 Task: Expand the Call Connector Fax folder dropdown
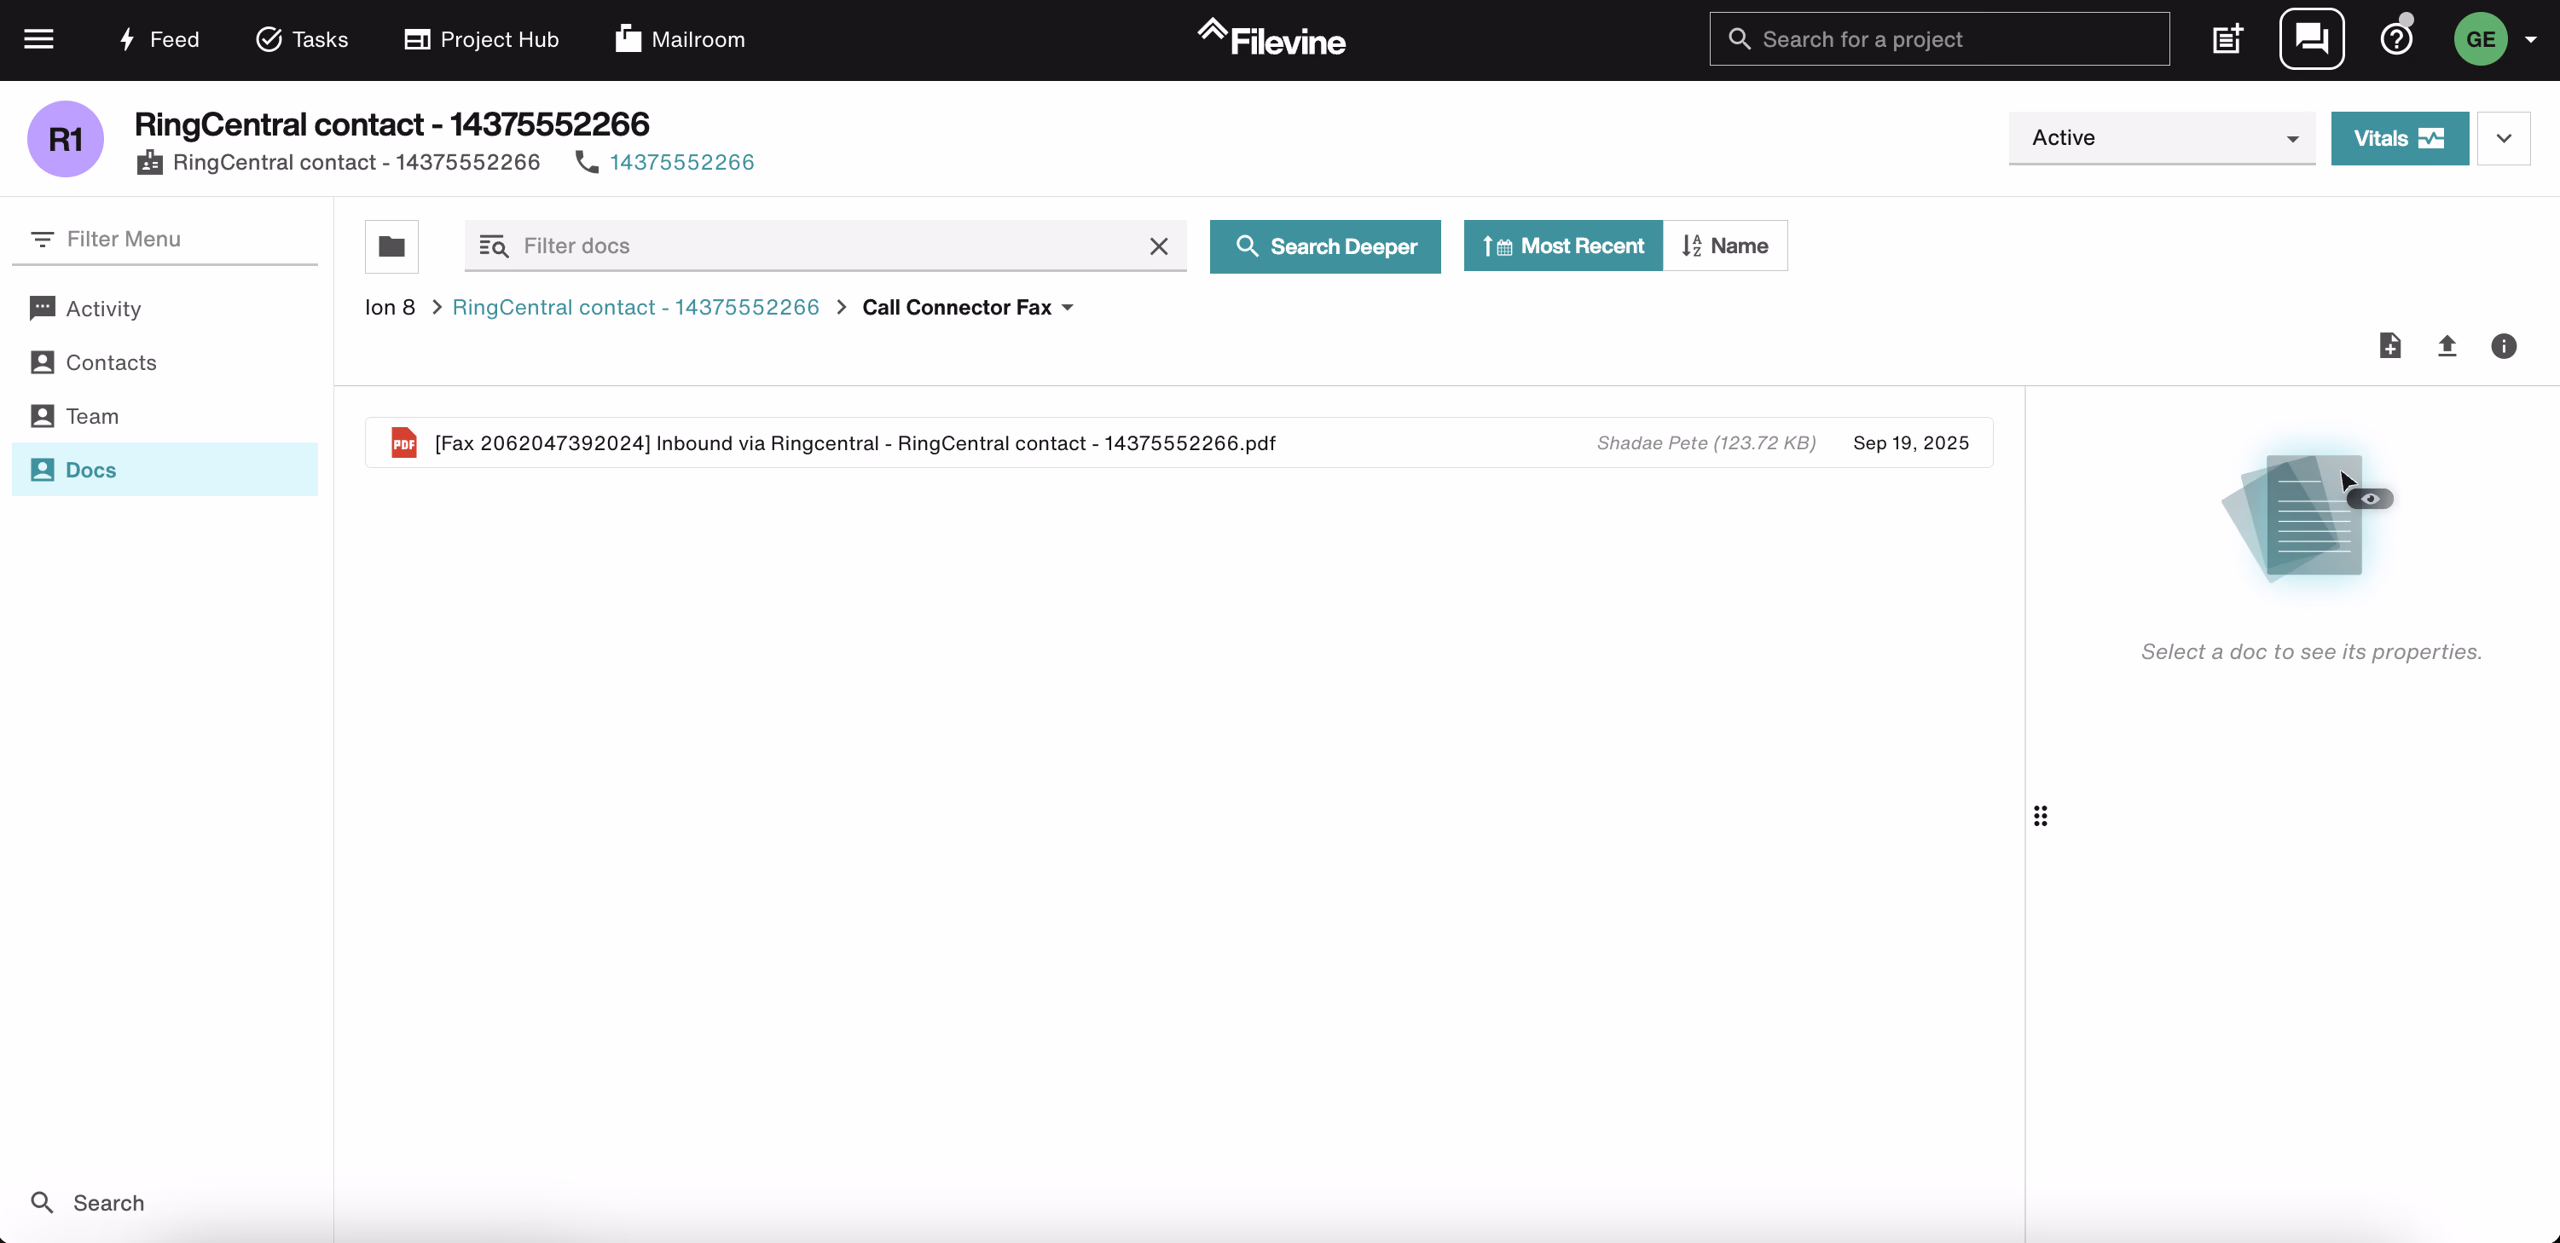pyautogui.click(x=1066, y=307)
